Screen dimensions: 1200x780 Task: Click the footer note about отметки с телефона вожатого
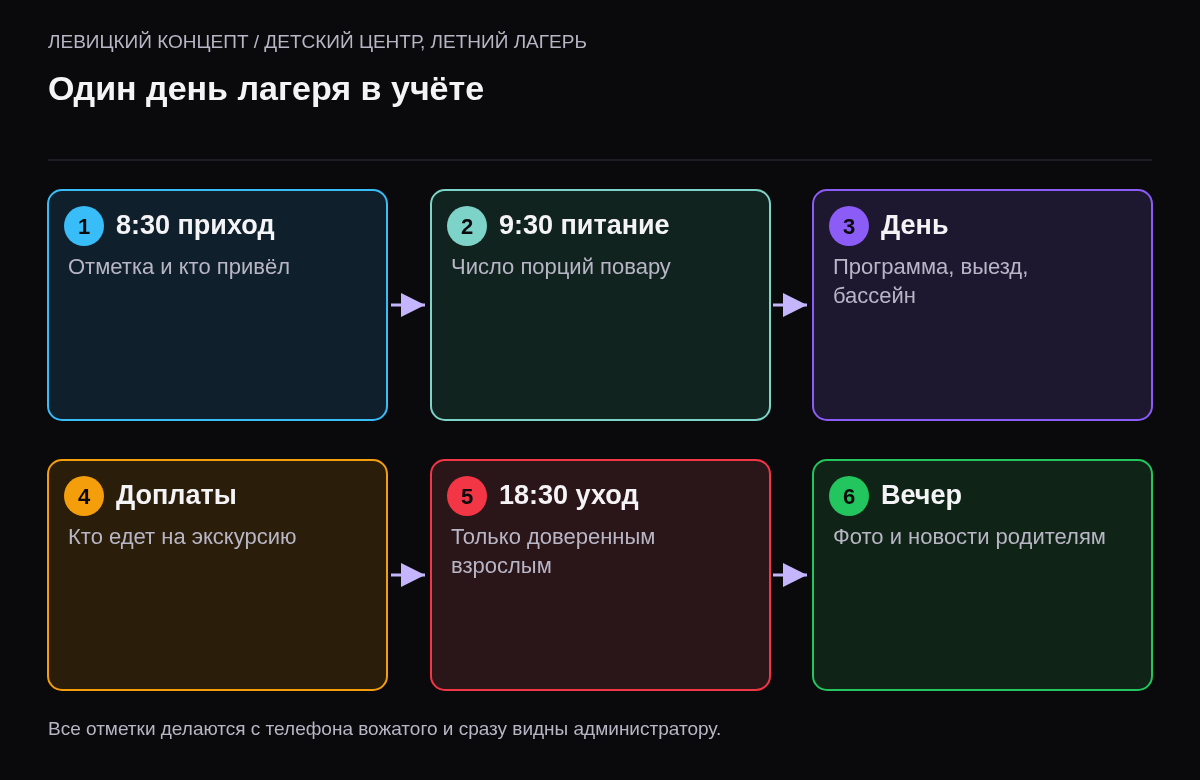[384, 729]
